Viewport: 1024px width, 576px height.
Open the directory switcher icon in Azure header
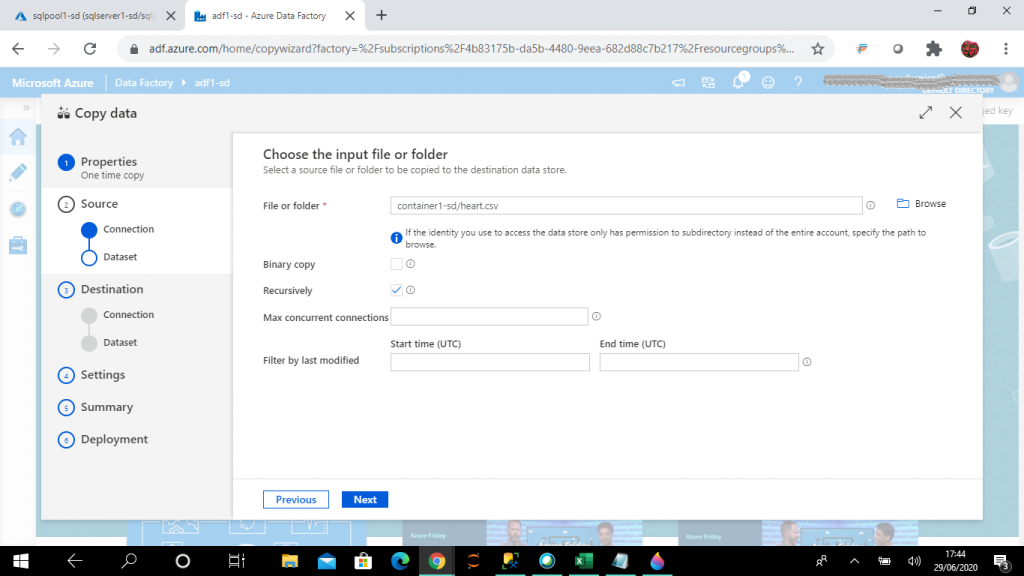(x=708, y=83)
